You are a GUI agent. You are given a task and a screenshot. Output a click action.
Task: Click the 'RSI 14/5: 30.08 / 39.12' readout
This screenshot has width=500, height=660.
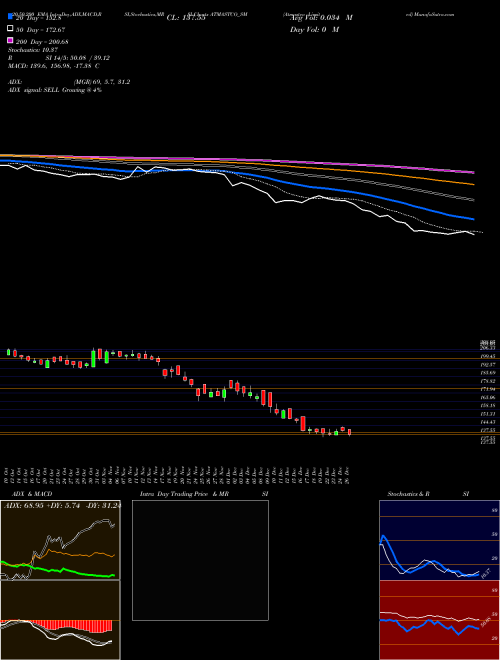59,58
